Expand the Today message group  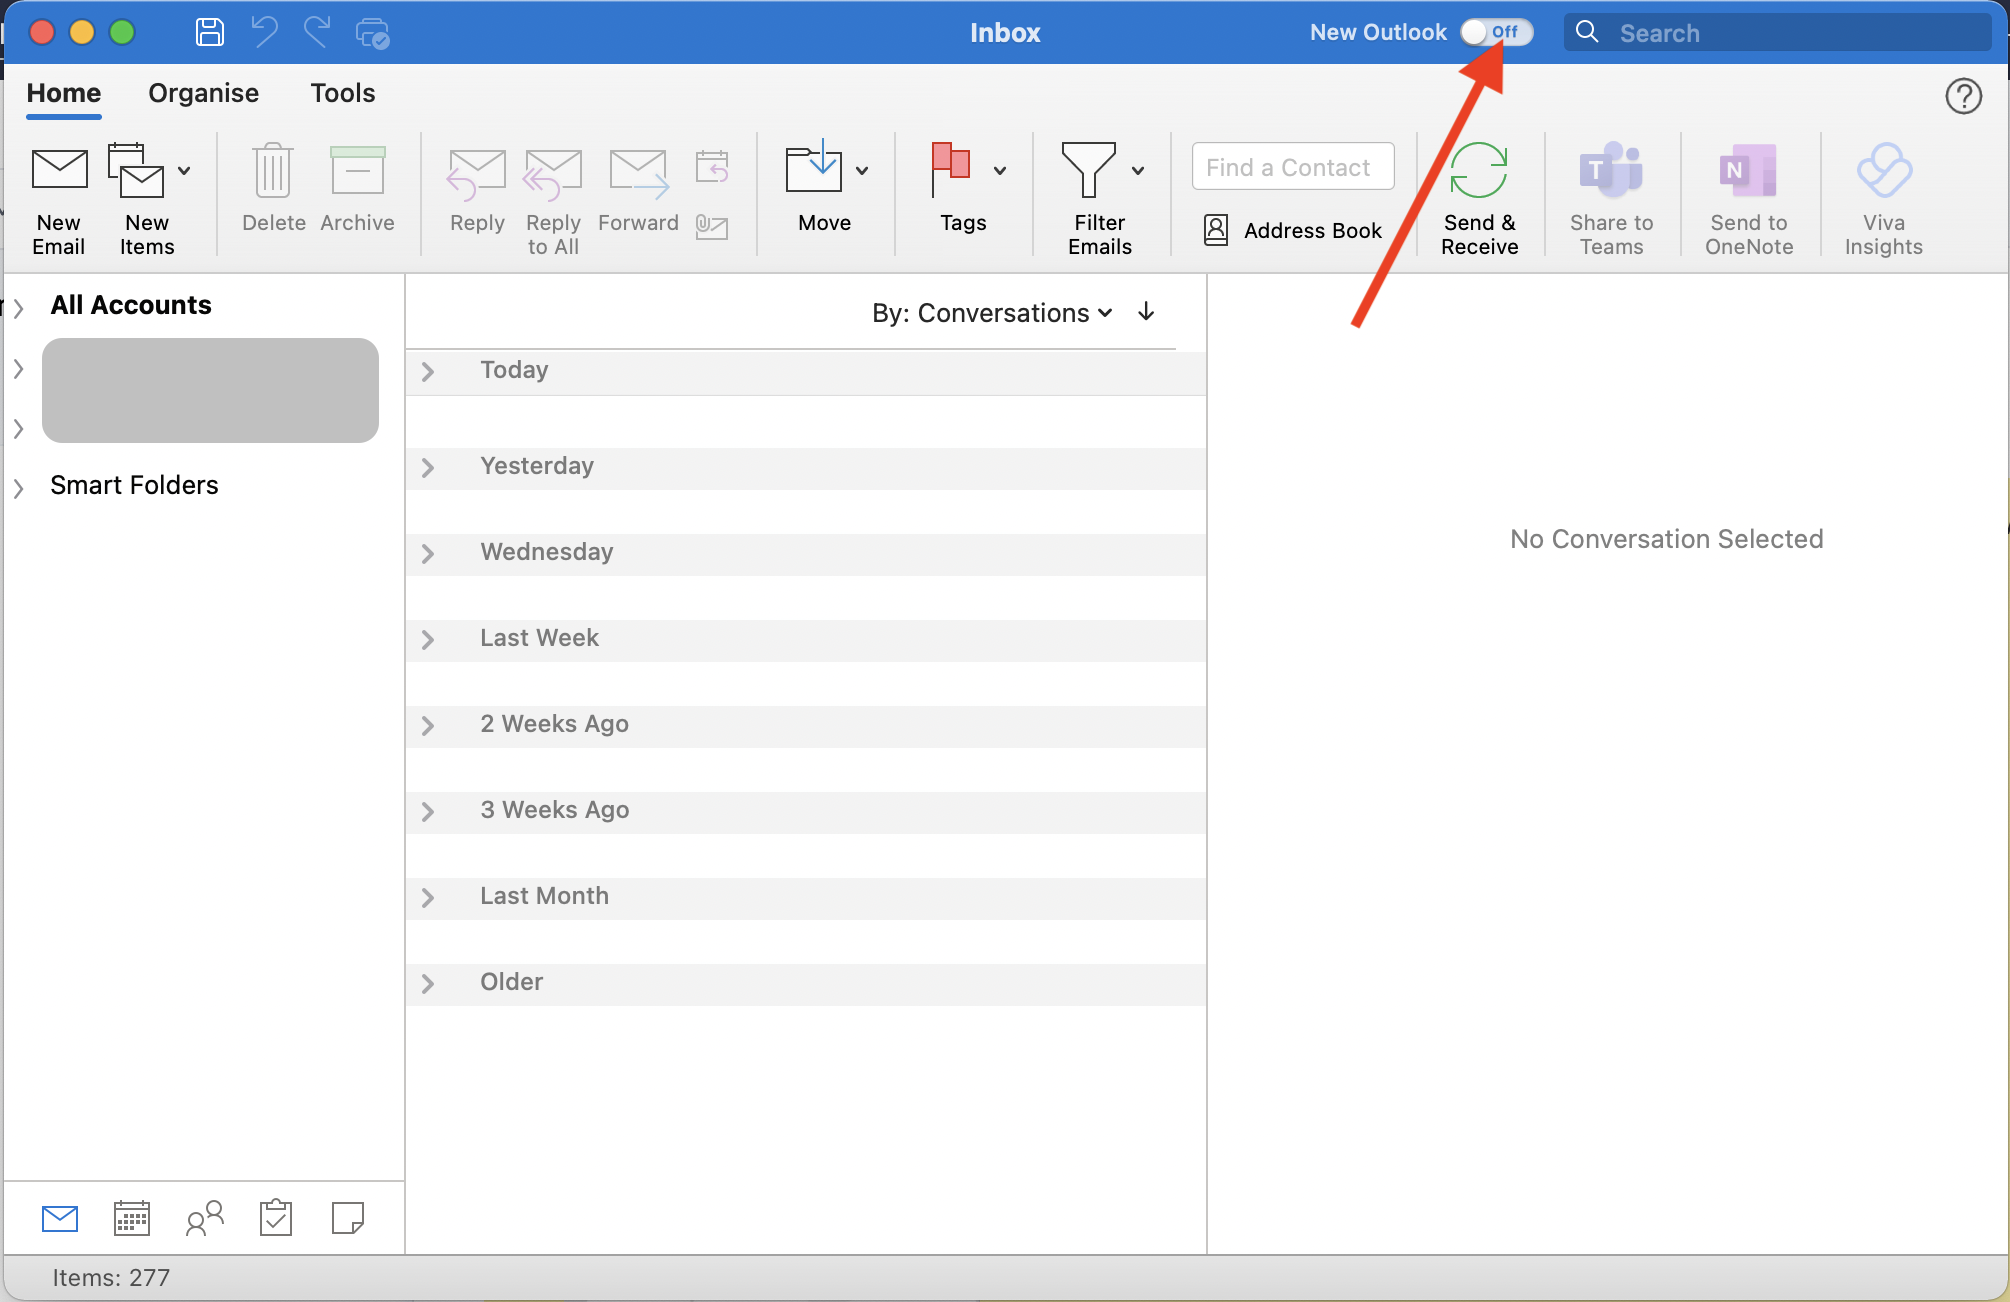pos(428,372)
